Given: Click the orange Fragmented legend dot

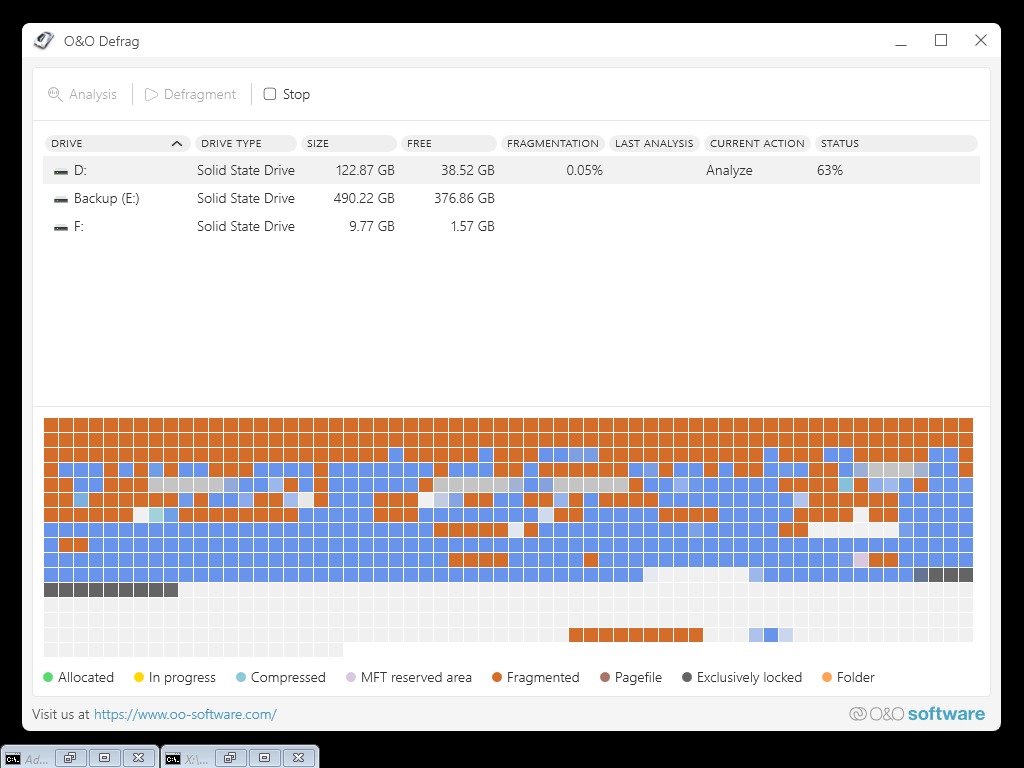Looking at the screenshot, I should pos(496,677).
